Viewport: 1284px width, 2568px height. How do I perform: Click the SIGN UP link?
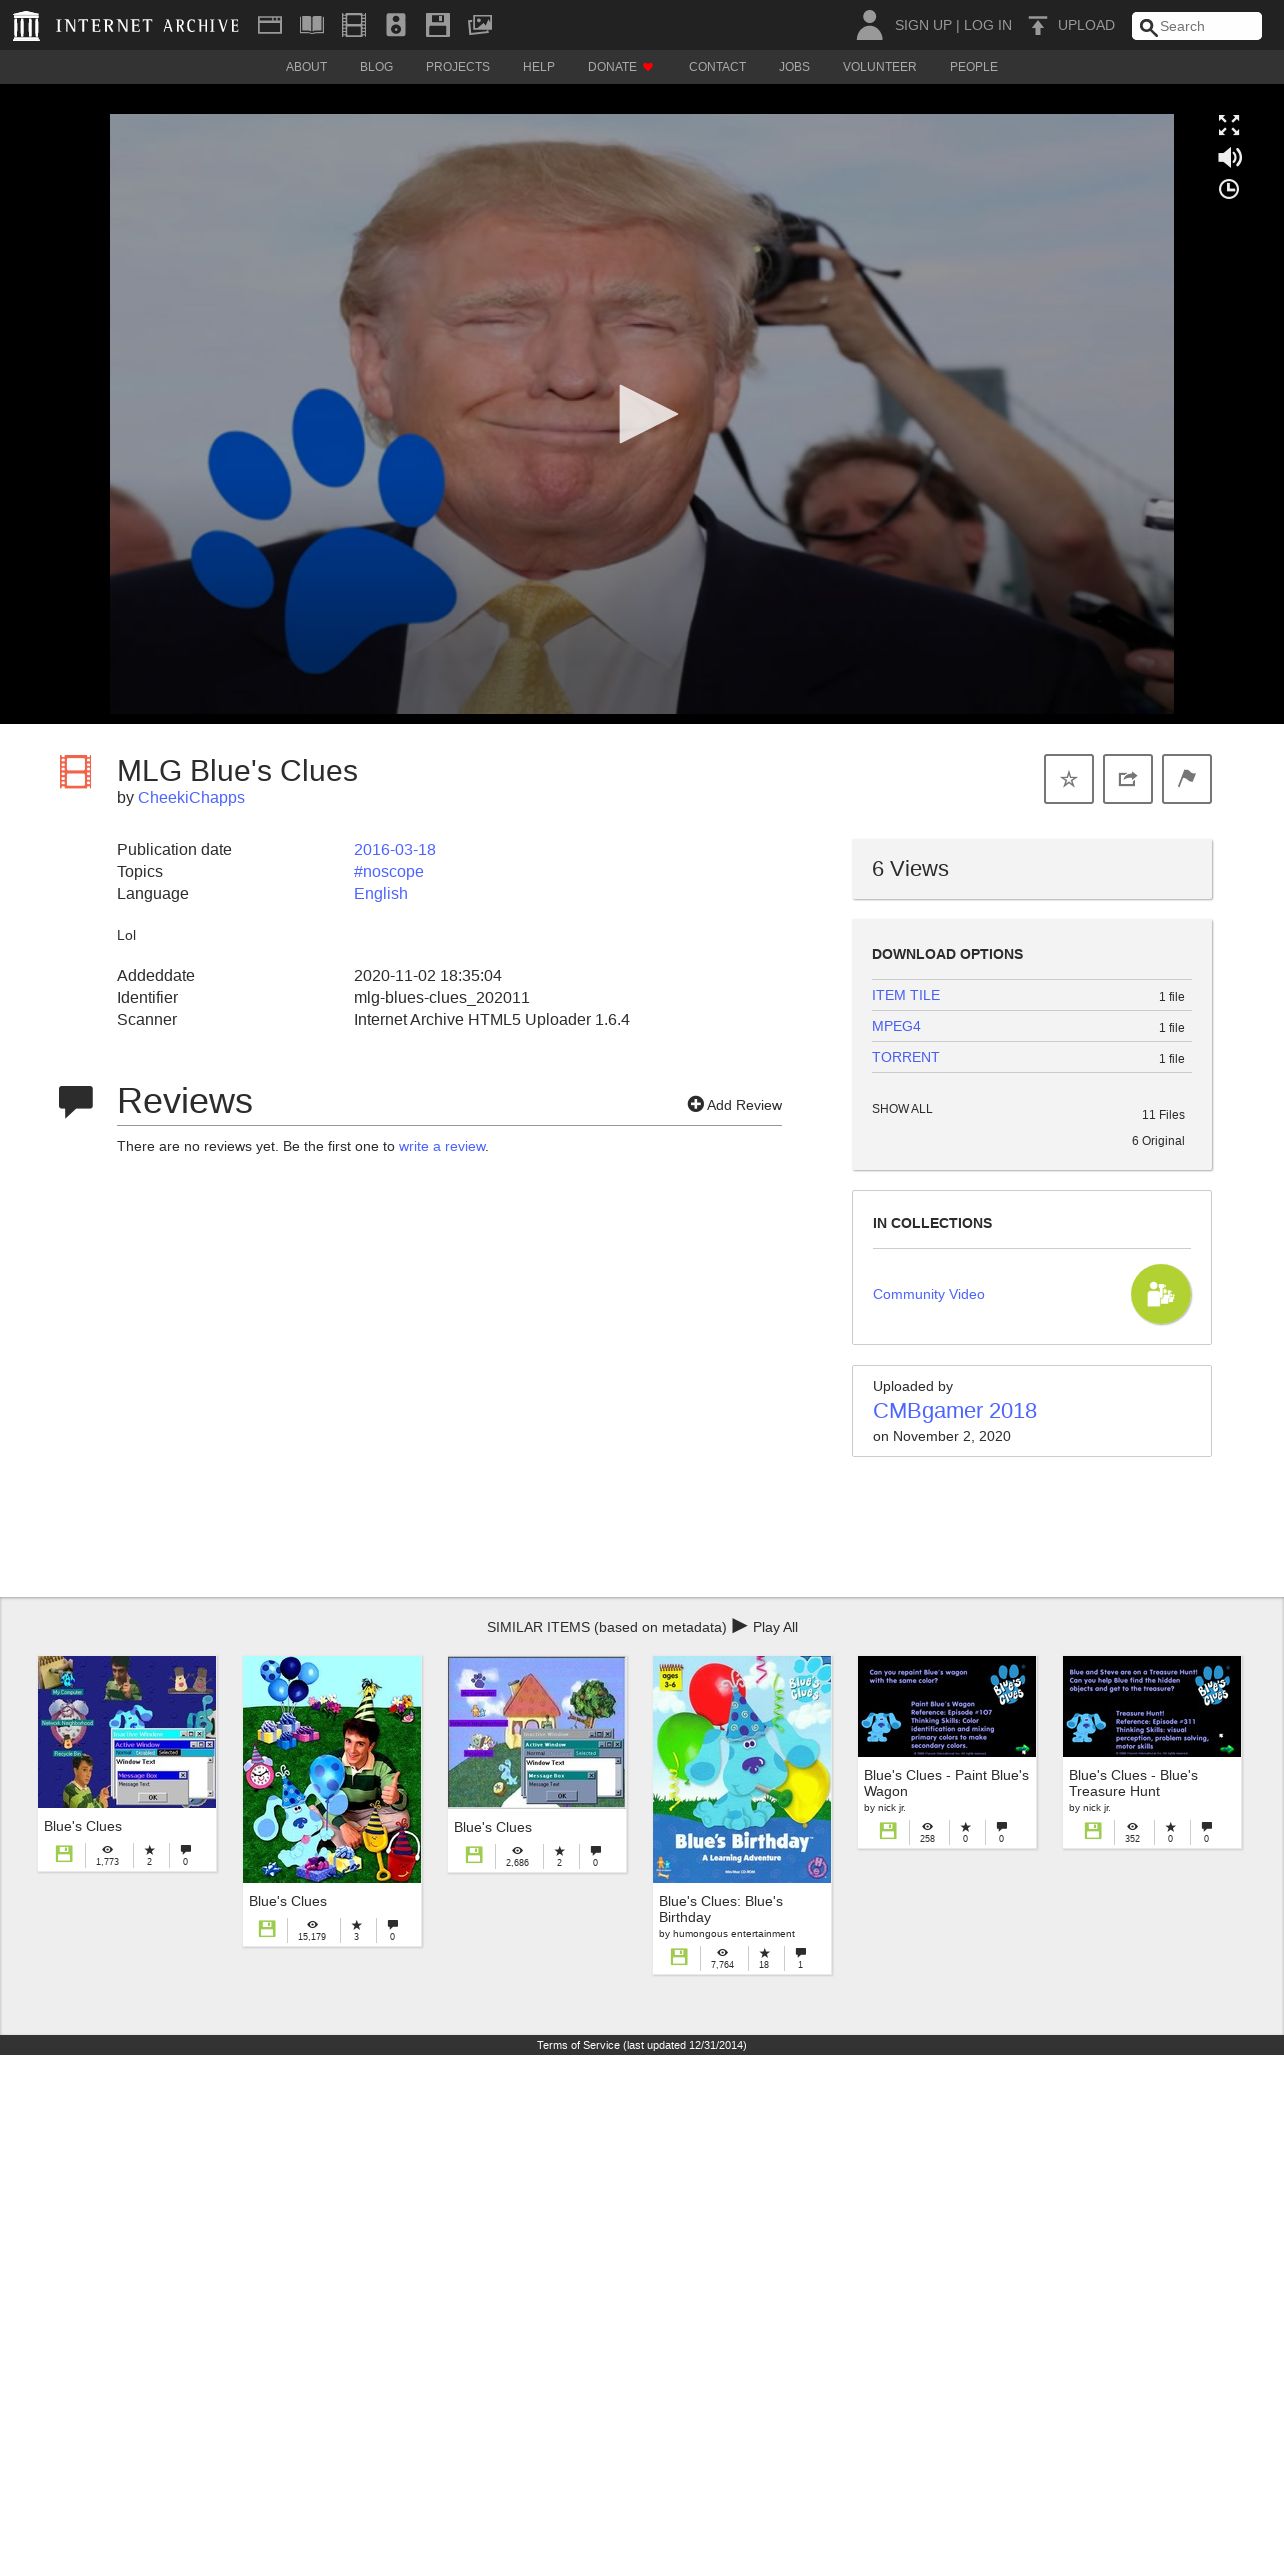tap(923, 25)
